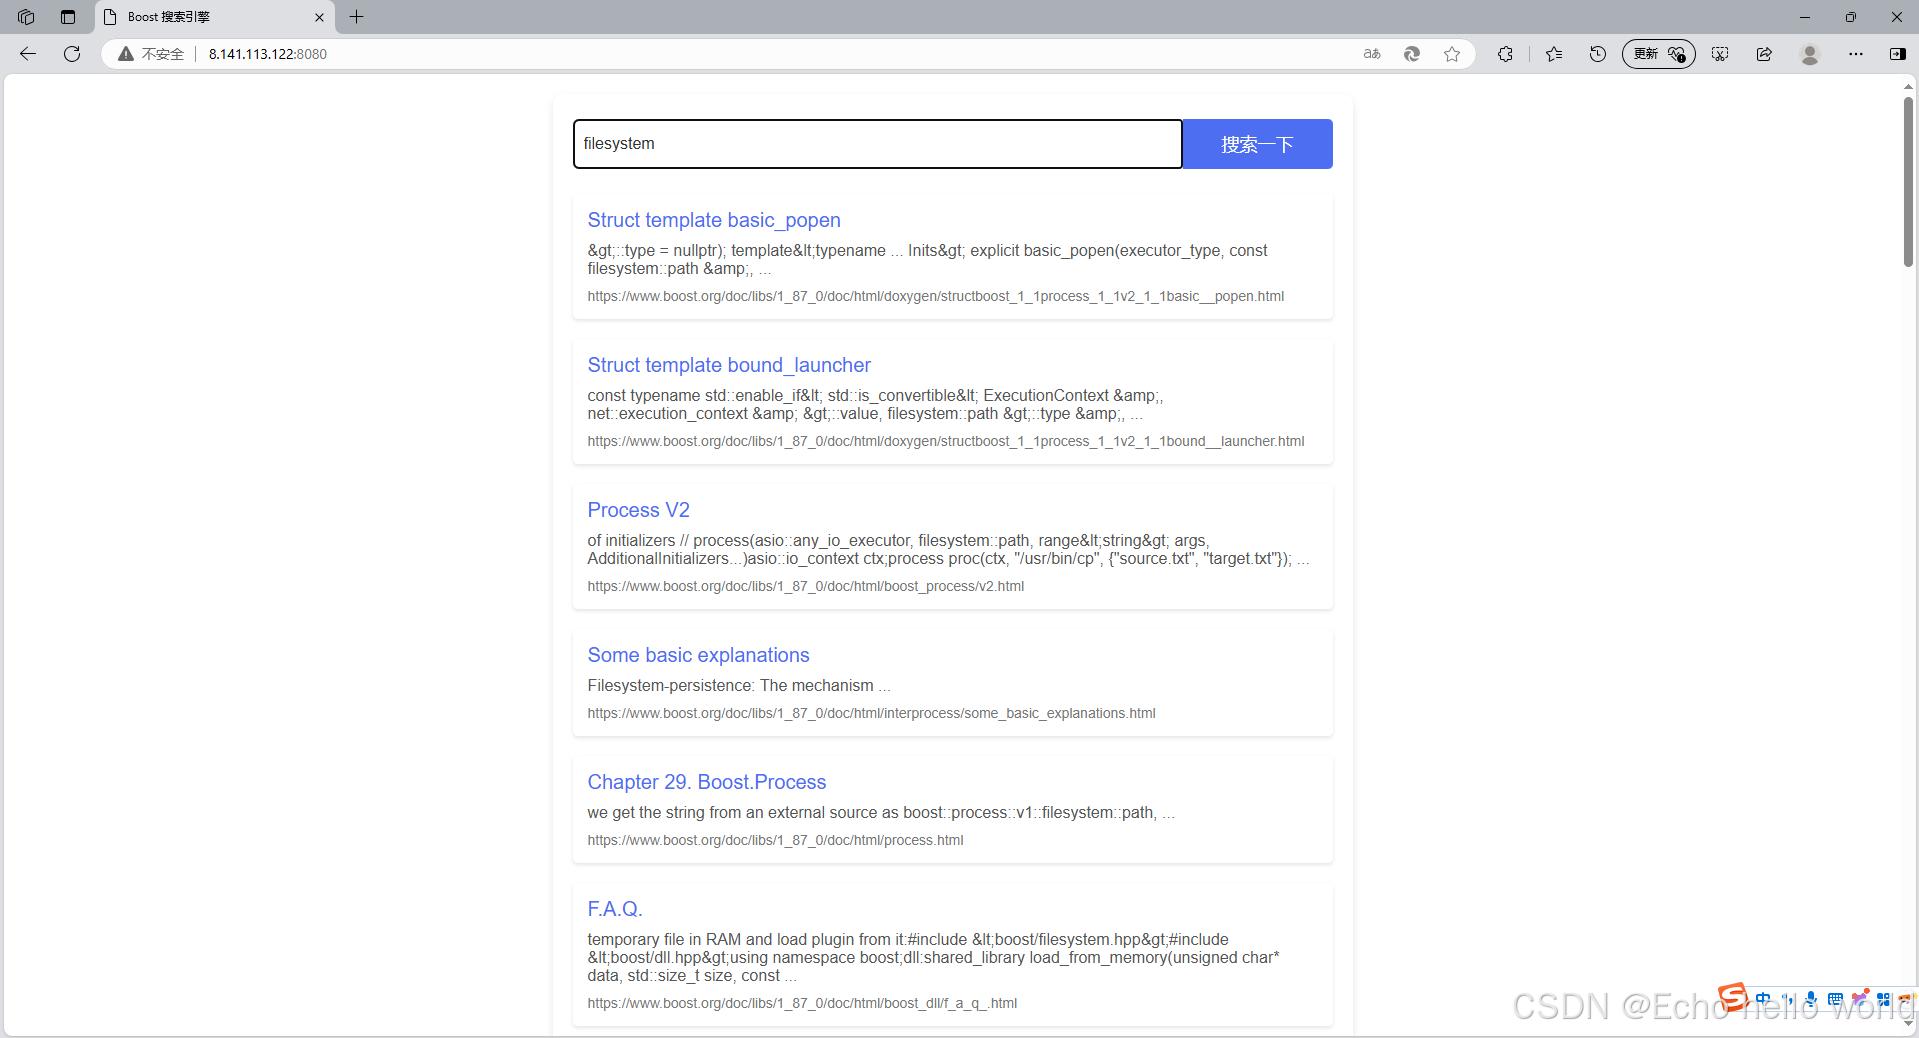Open the Struct template bound_launcher result
The height and width of the screenshot is (1038, 1919).
(x=729, y=365)
